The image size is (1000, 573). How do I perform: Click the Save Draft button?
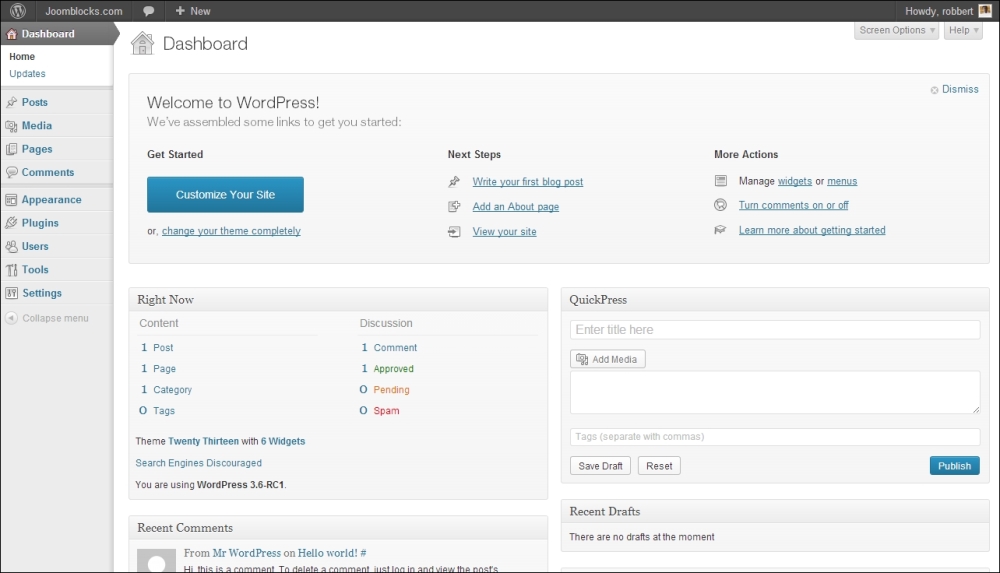click(600, 466)
